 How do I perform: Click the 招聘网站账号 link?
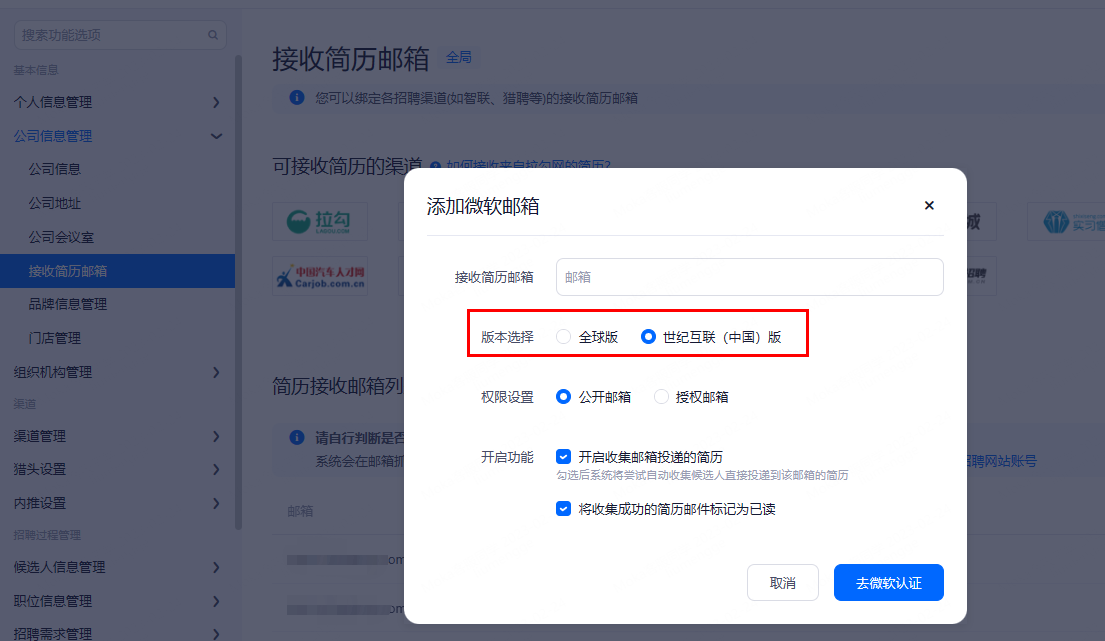point(999,461)
